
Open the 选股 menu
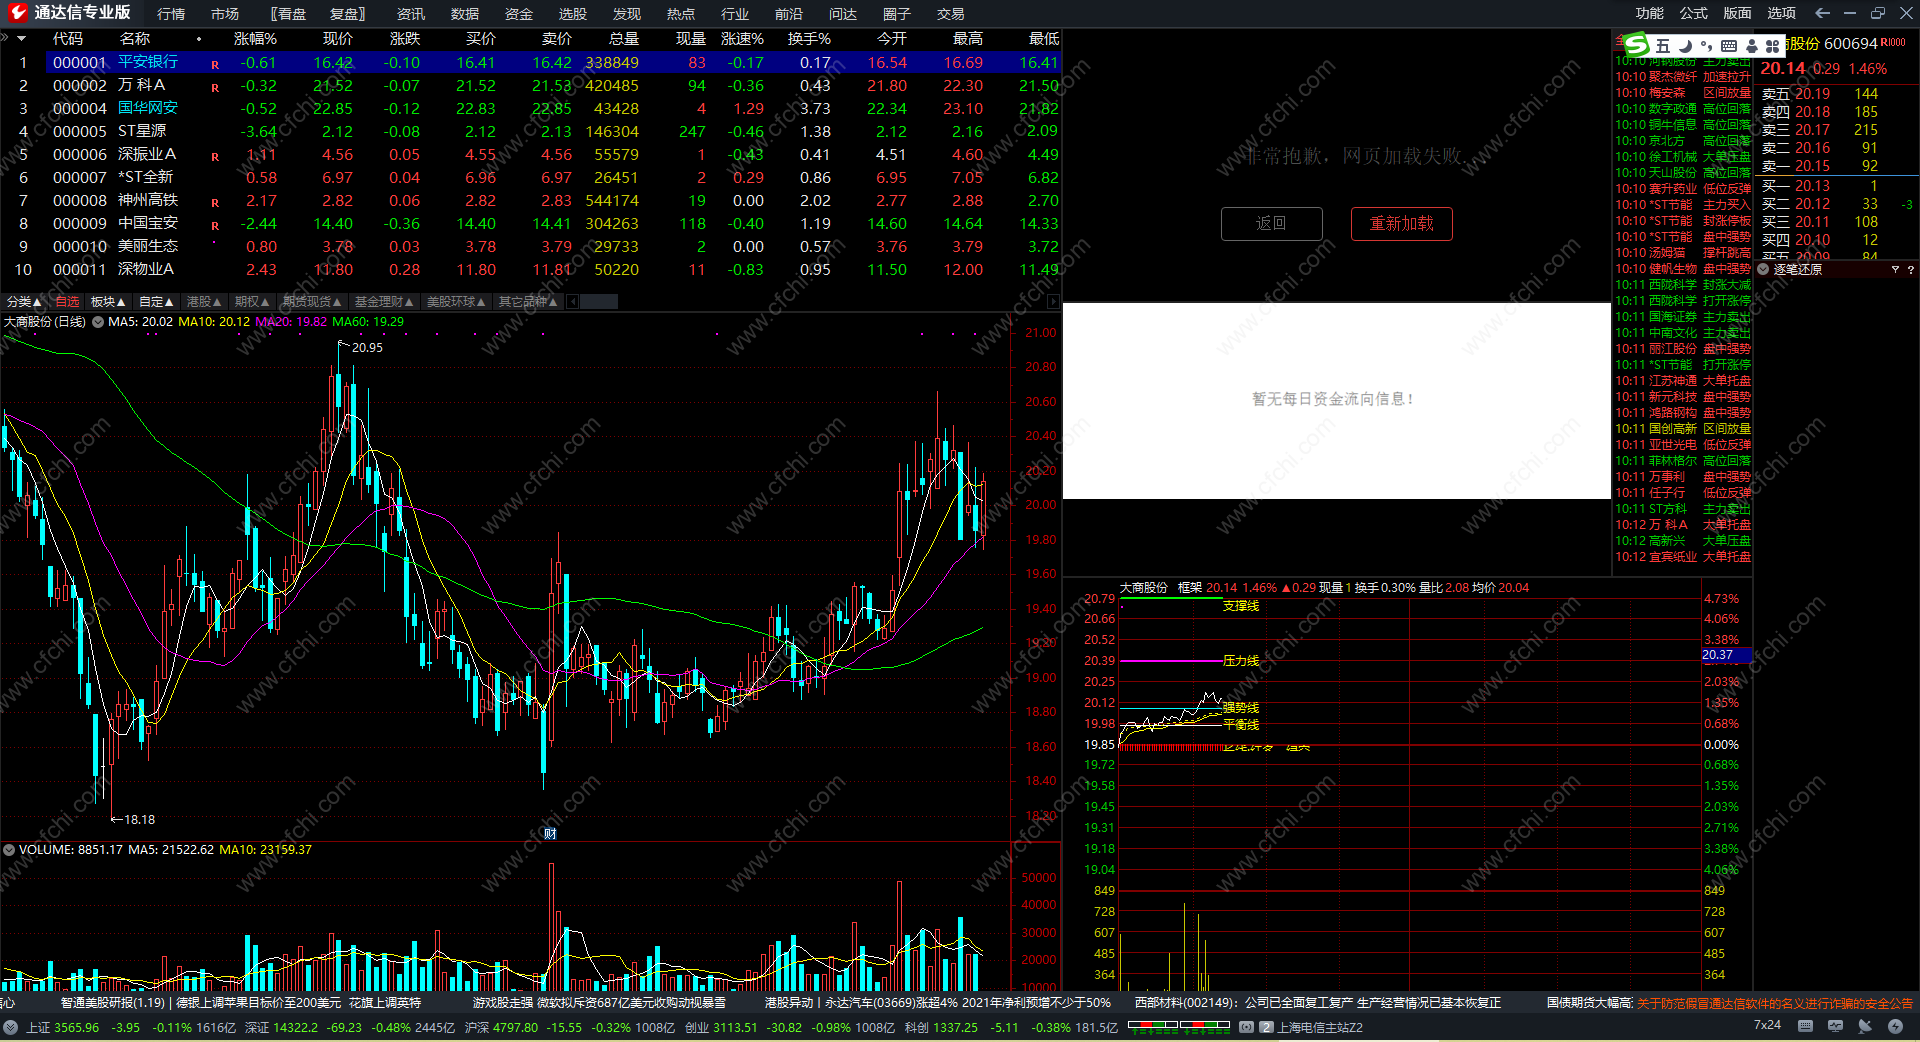click(573, 14)
